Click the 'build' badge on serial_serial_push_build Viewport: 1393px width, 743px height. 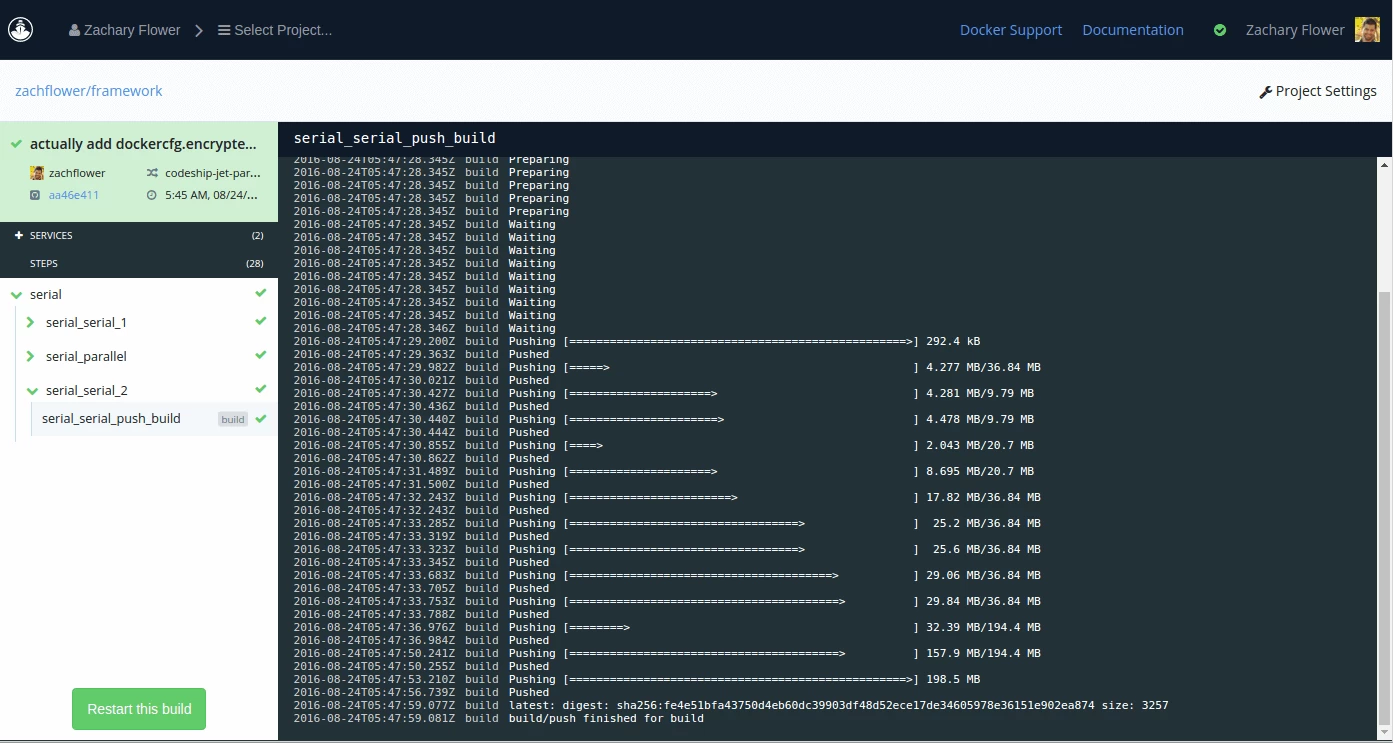(x=233, y=420)
